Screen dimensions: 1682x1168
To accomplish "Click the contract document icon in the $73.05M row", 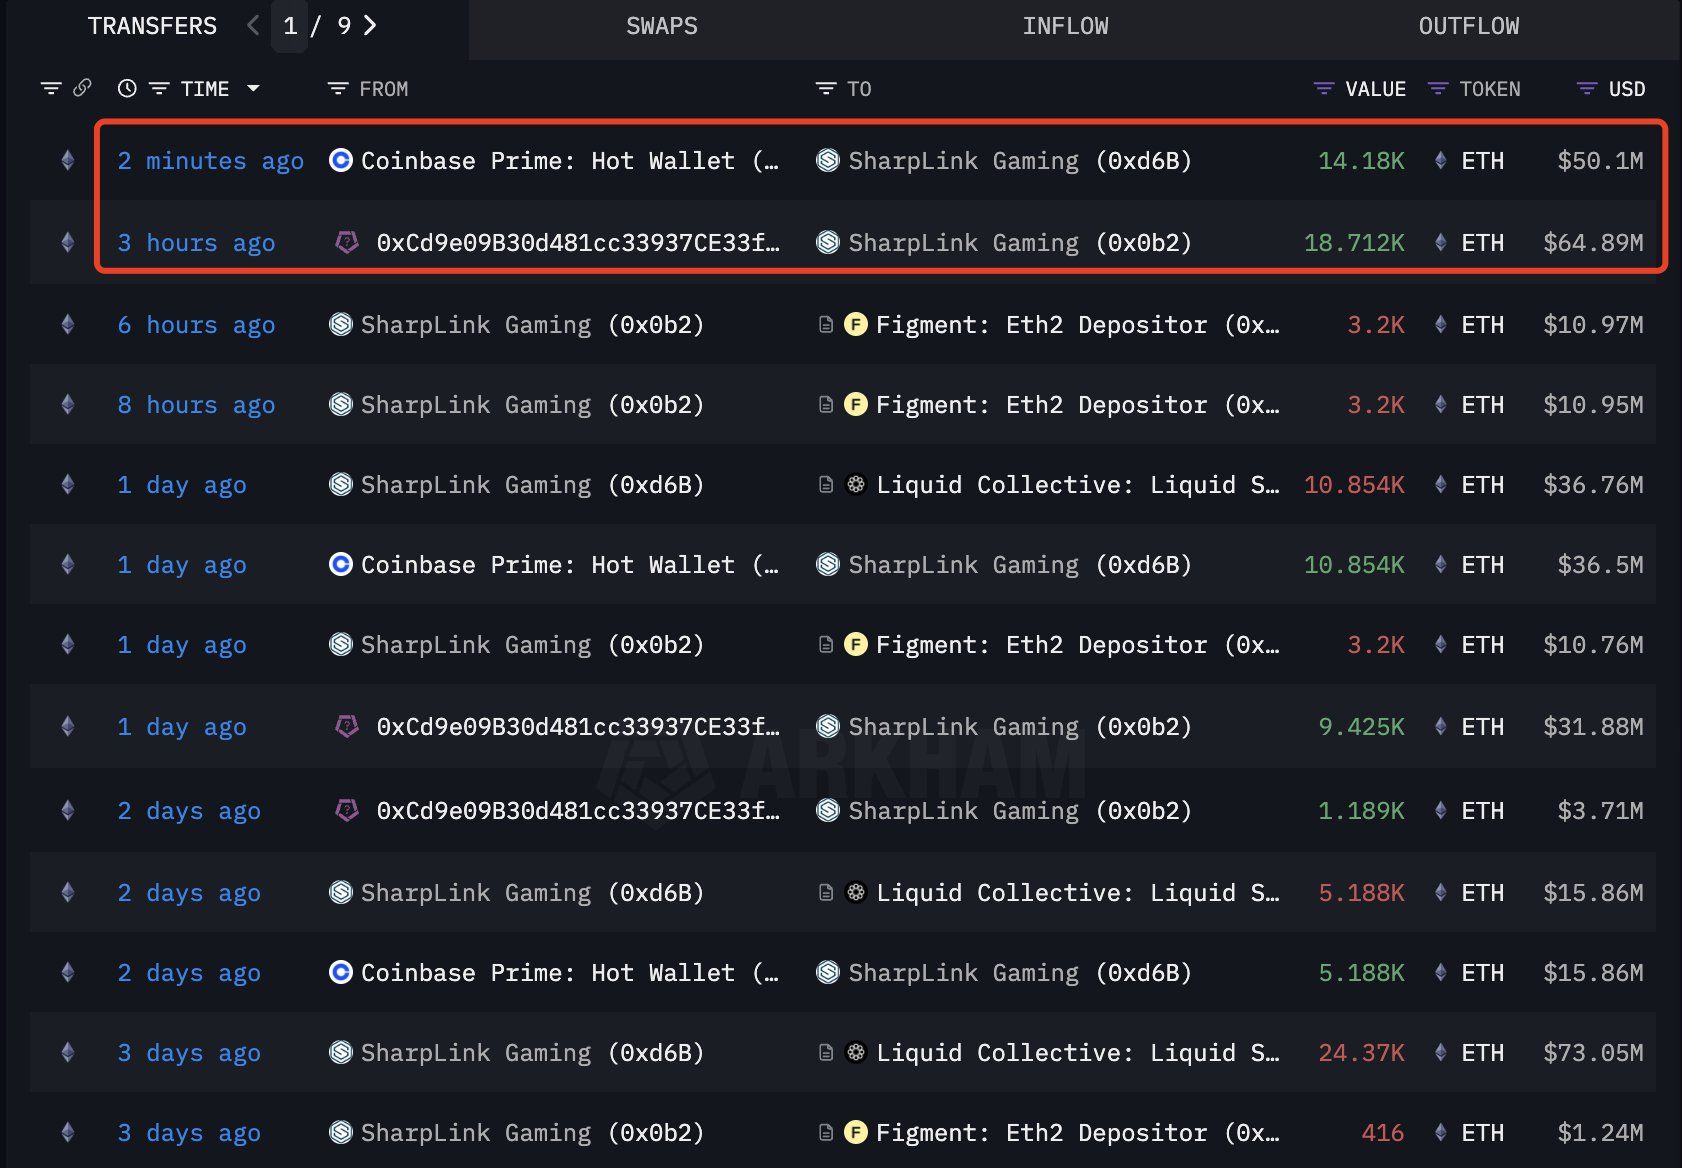I will click(826, 1053).
